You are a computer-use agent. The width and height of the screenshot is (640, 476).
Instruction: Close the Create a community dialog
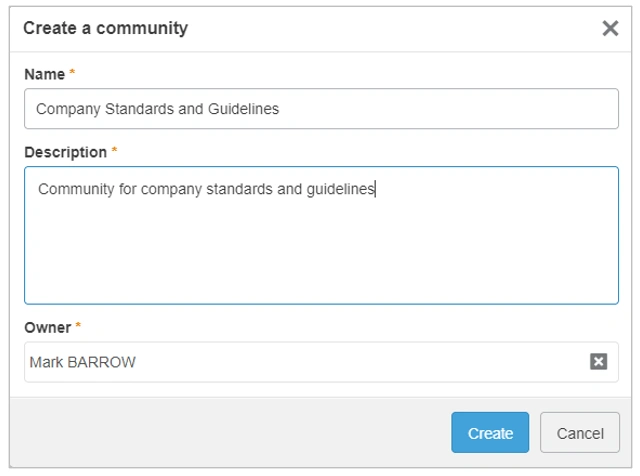coord(610,28)
